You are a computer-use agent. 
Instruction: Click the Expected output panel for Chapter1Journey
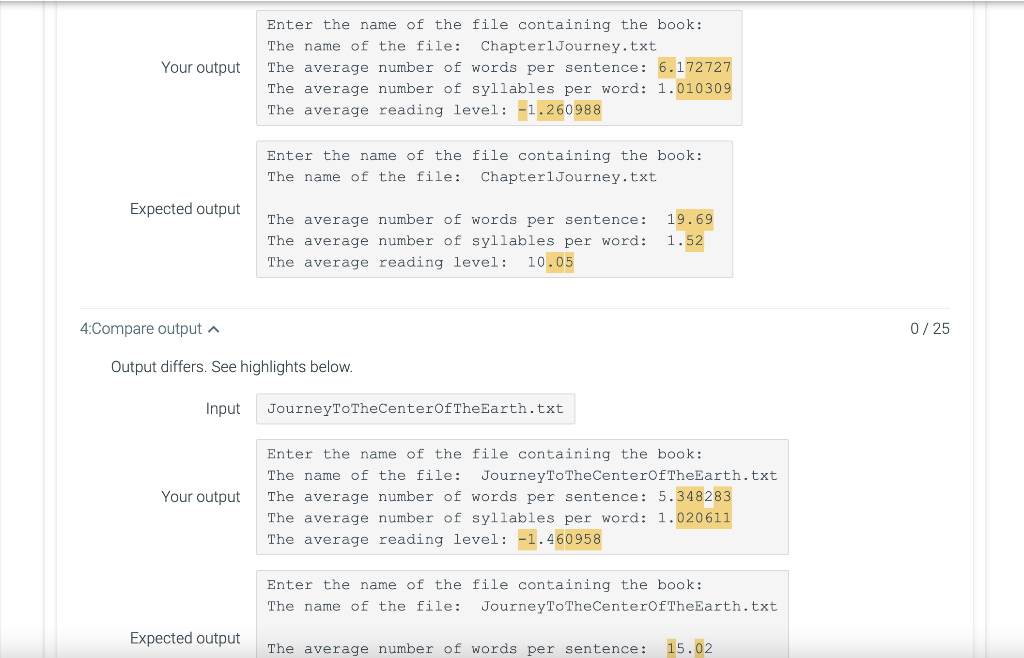pyautogui.click(x=495, y=209)
